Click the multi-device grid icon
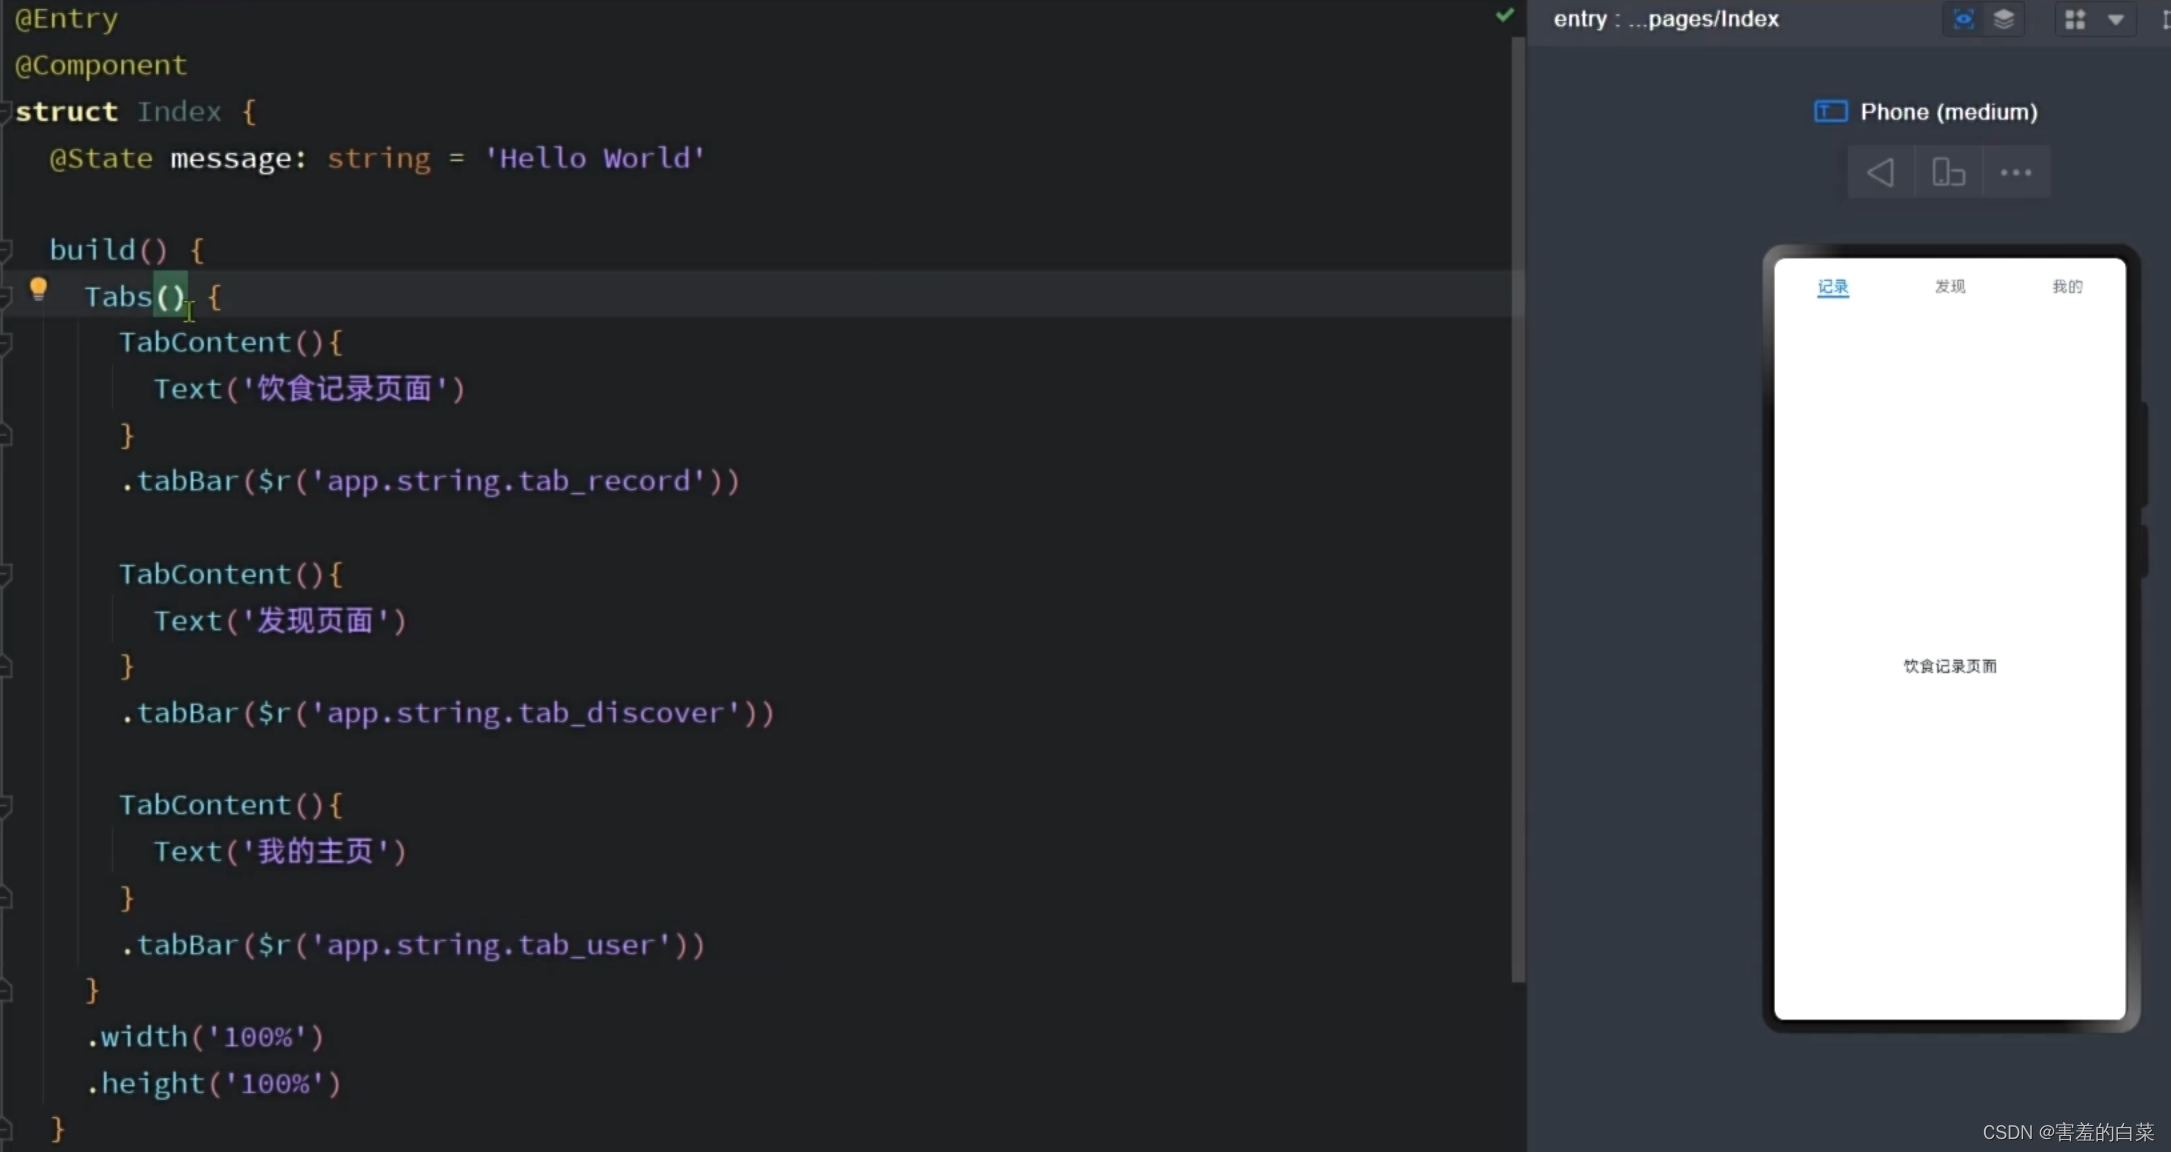The height and width of the screenshot is (1152, 2171). point(2075,19)
